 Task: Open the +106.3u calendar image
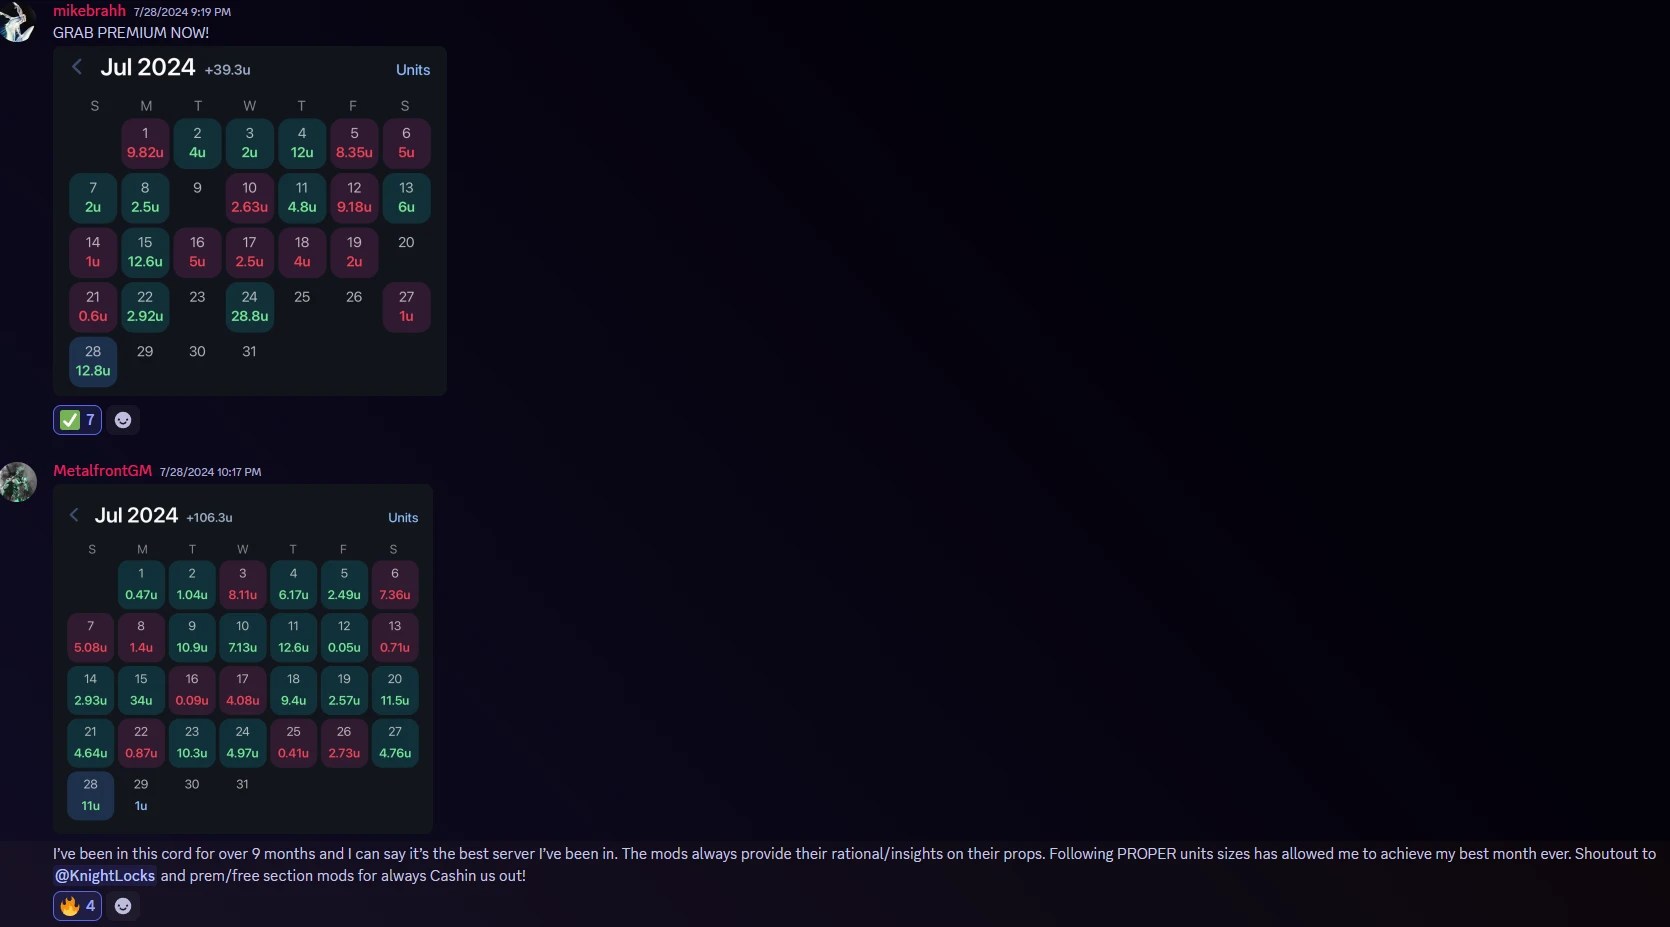coord(243,659)
